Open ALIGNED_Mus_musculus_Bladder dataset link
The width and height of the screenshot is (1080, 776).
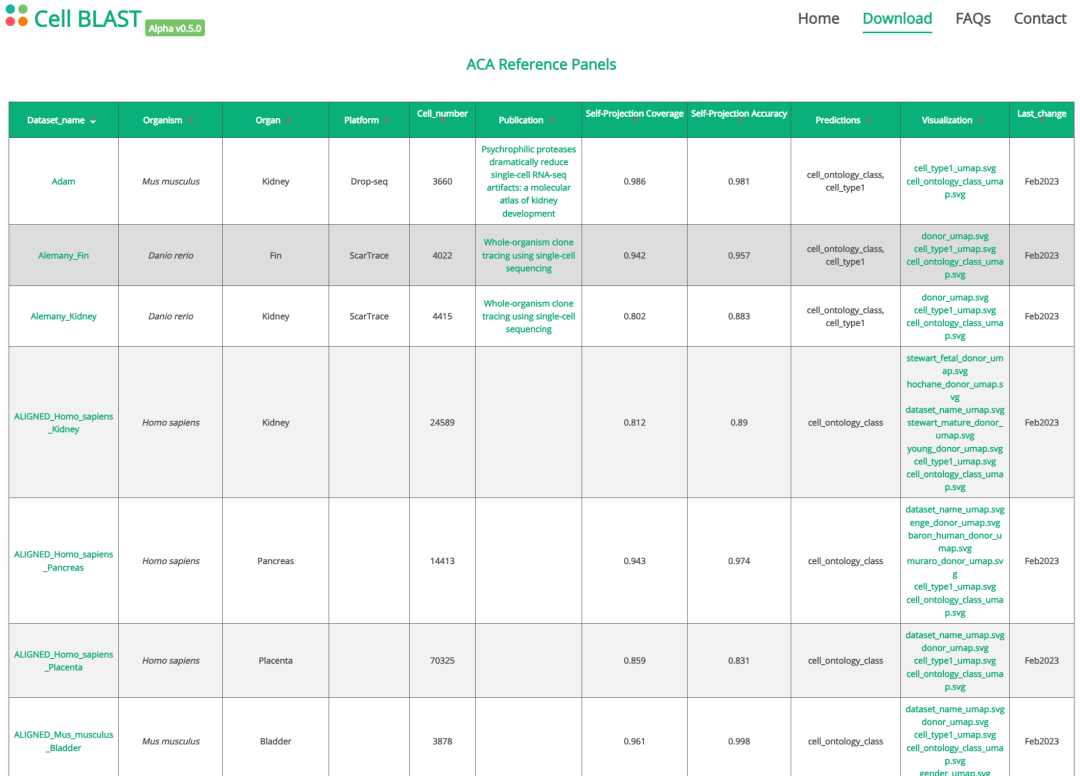(x=63, y=742)
